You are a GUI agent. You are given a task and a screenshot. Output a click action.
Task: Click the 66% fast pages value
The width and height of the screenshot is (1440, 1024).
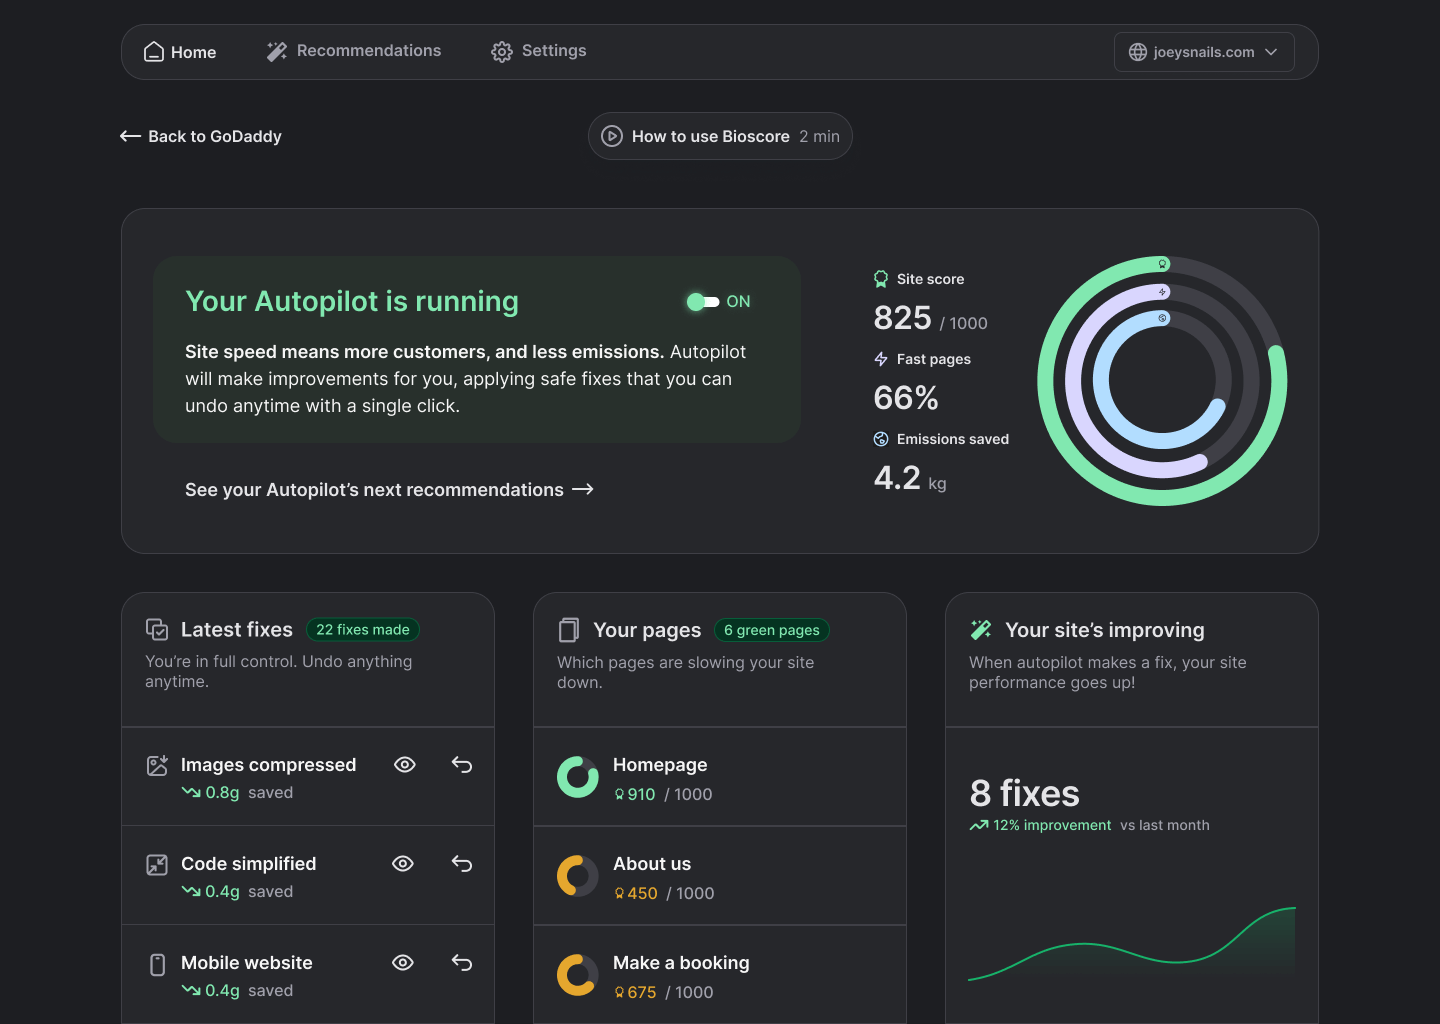(906, 398)
